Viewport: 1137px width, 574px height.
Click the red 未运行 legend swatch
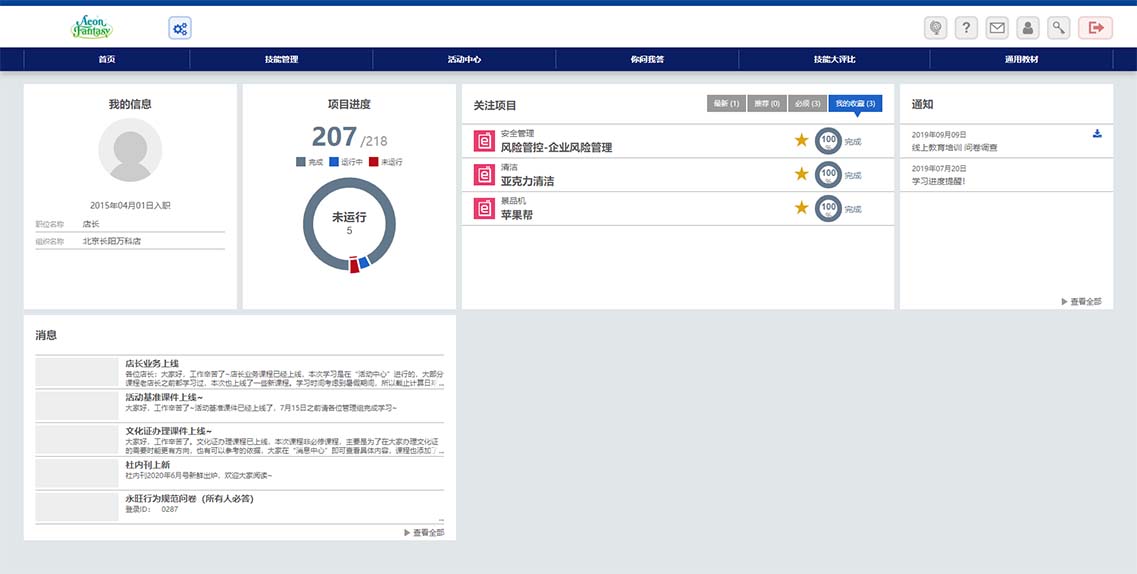373,162
